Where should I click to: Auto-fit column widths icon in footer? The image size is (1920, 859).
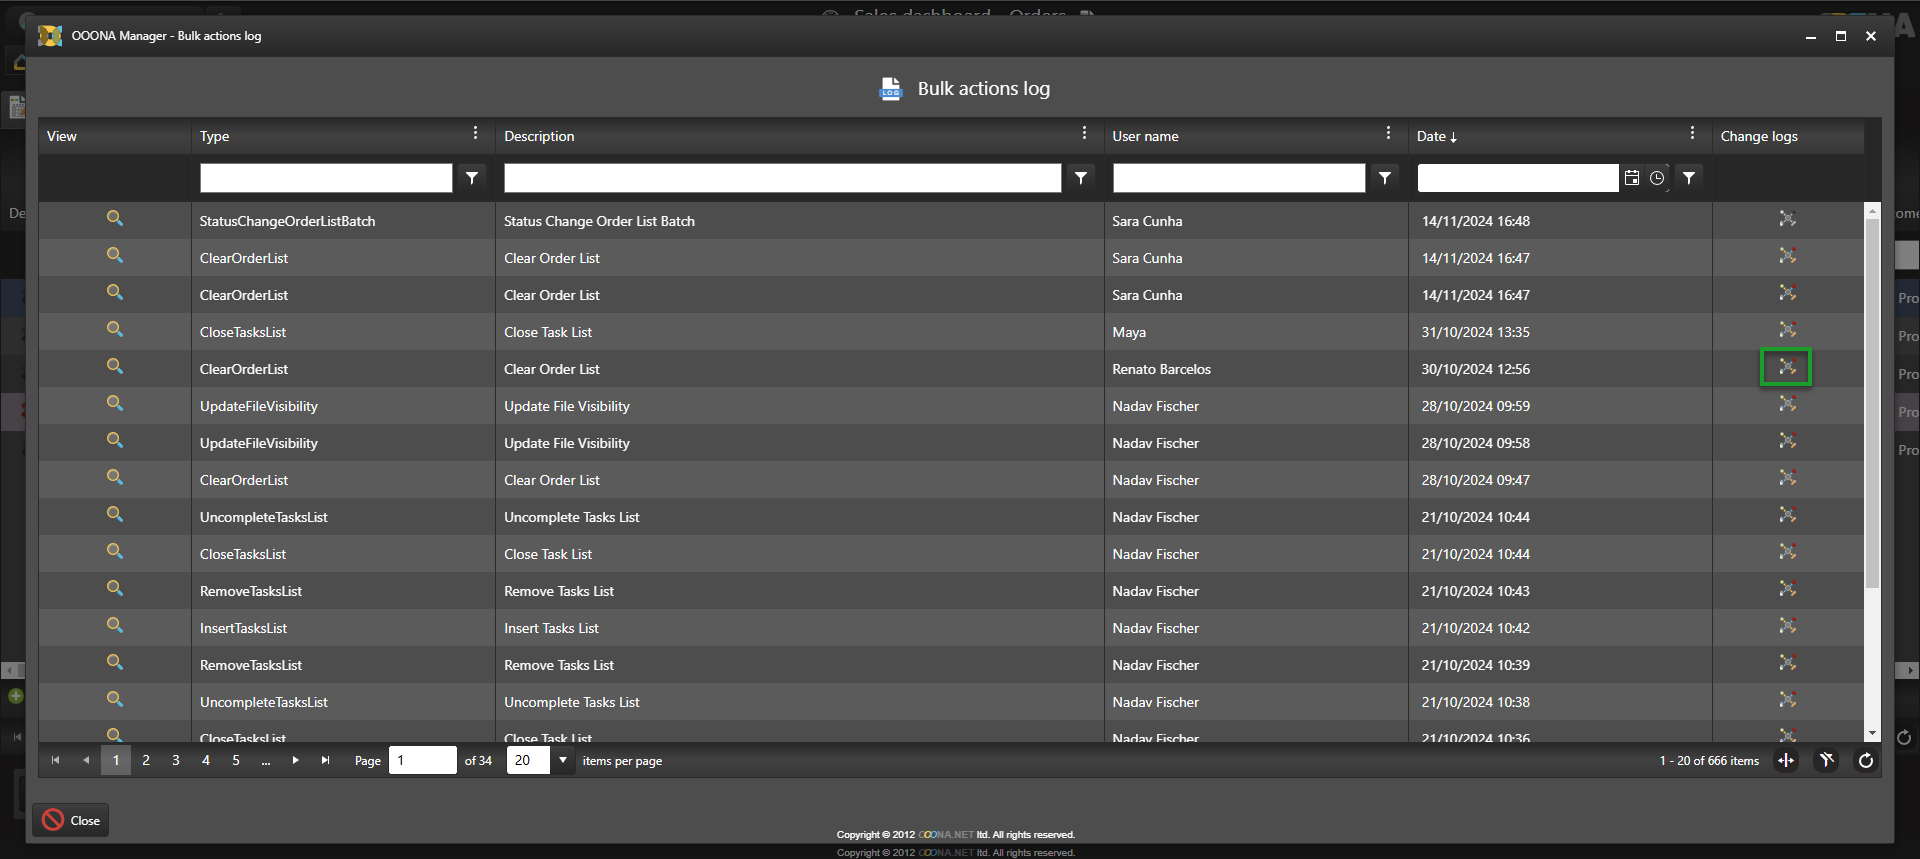[x=1786, y=761]
